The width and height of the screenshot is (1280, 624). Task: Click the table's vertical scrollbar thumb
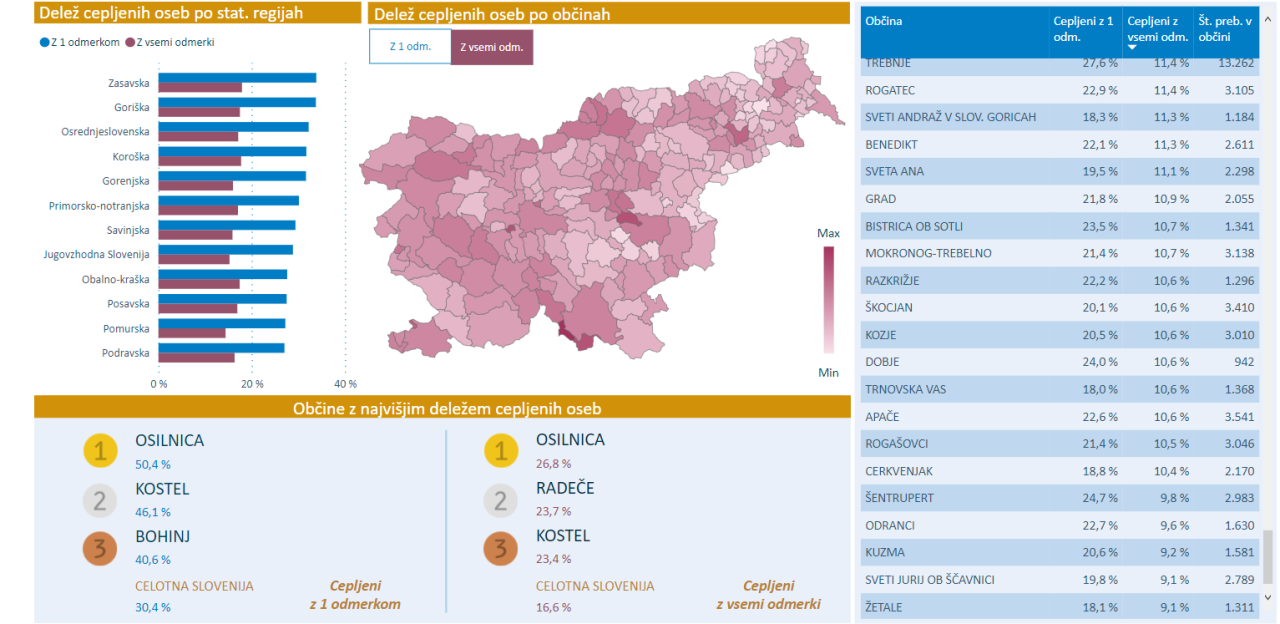(x=1269, y=555)
